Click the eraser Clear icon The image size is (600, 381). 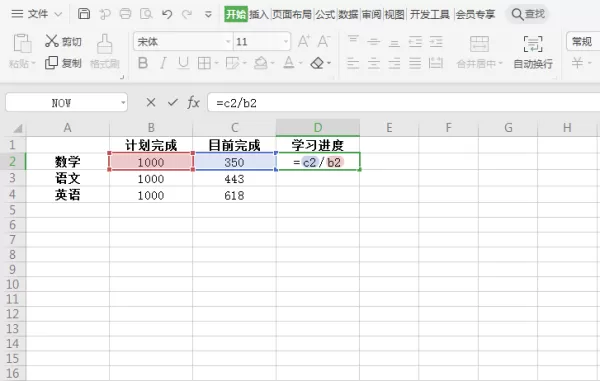tap(317, 63)
